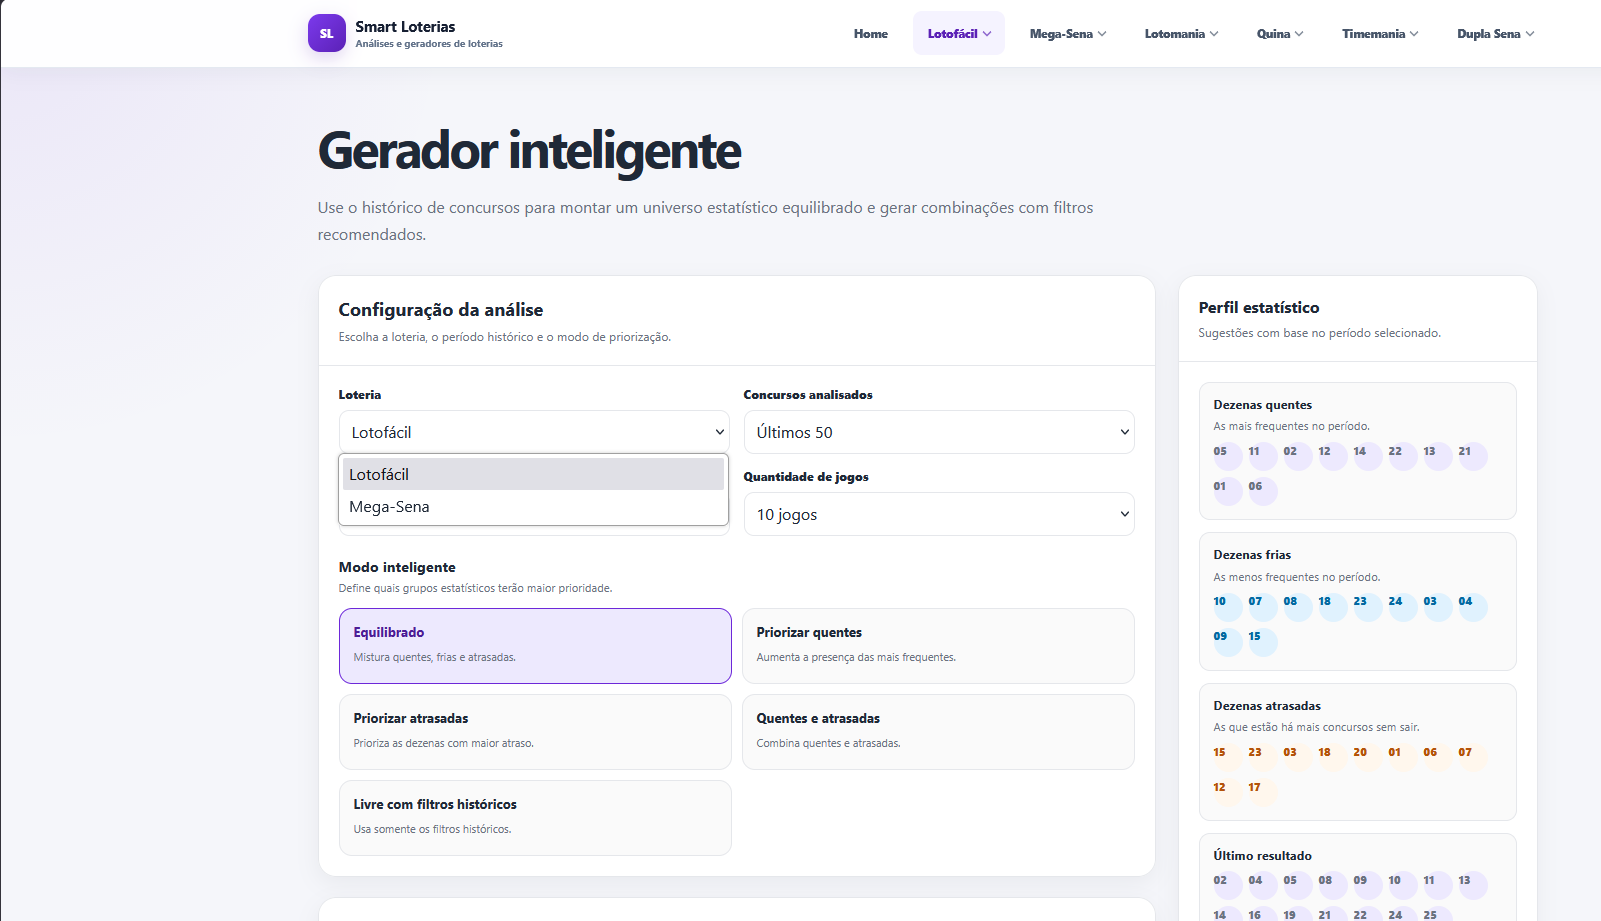Expand the Mega-Sena navigation menu
1601x921 pixels.
(1067, 34)
